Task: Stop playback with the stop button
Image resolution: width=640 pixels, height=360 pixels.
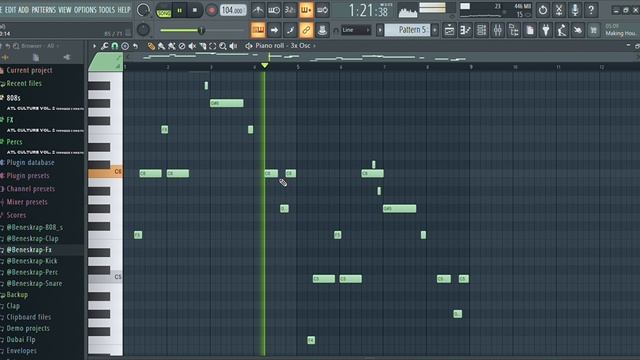Action: pos(195,10)
